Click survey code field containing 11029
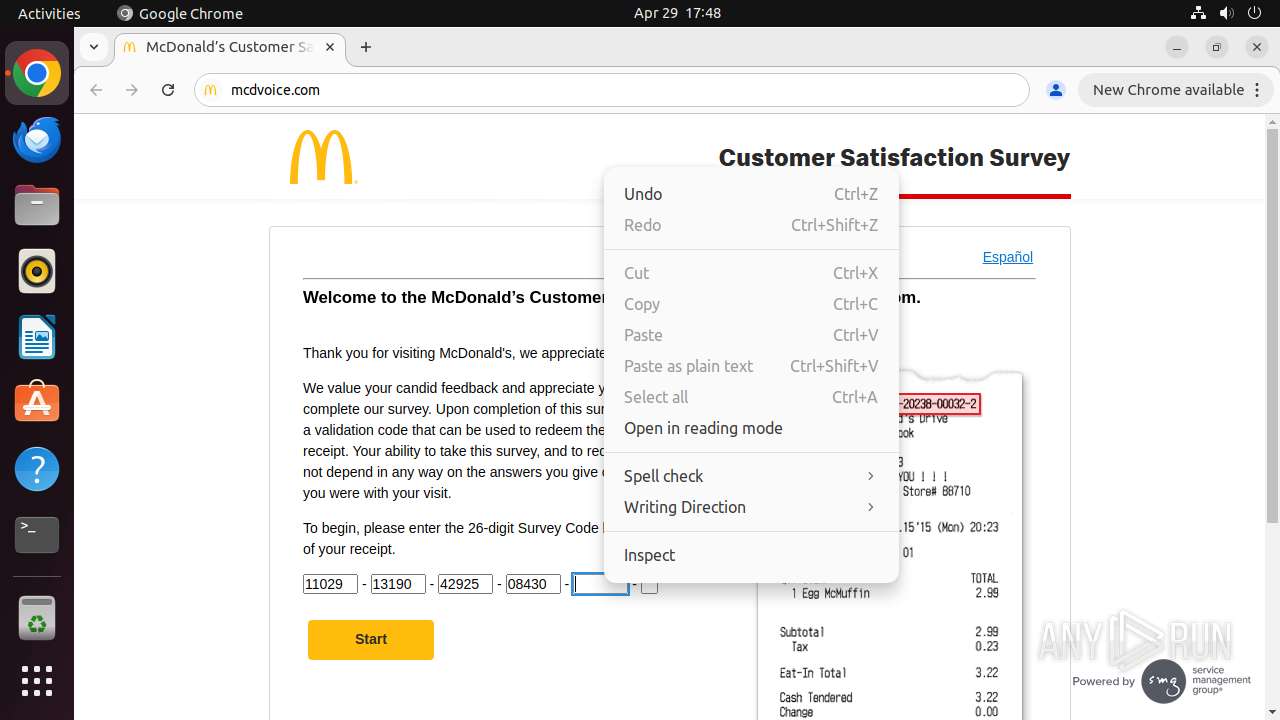This screenshot has width=1280, height=720. (330, 584)
